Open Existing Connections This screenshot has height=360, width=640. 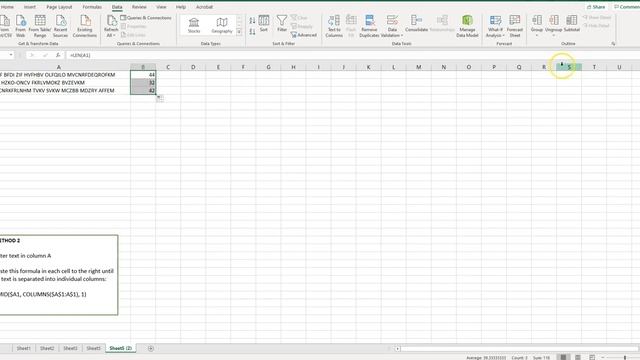pyautogui.click(x=85, y=26)
